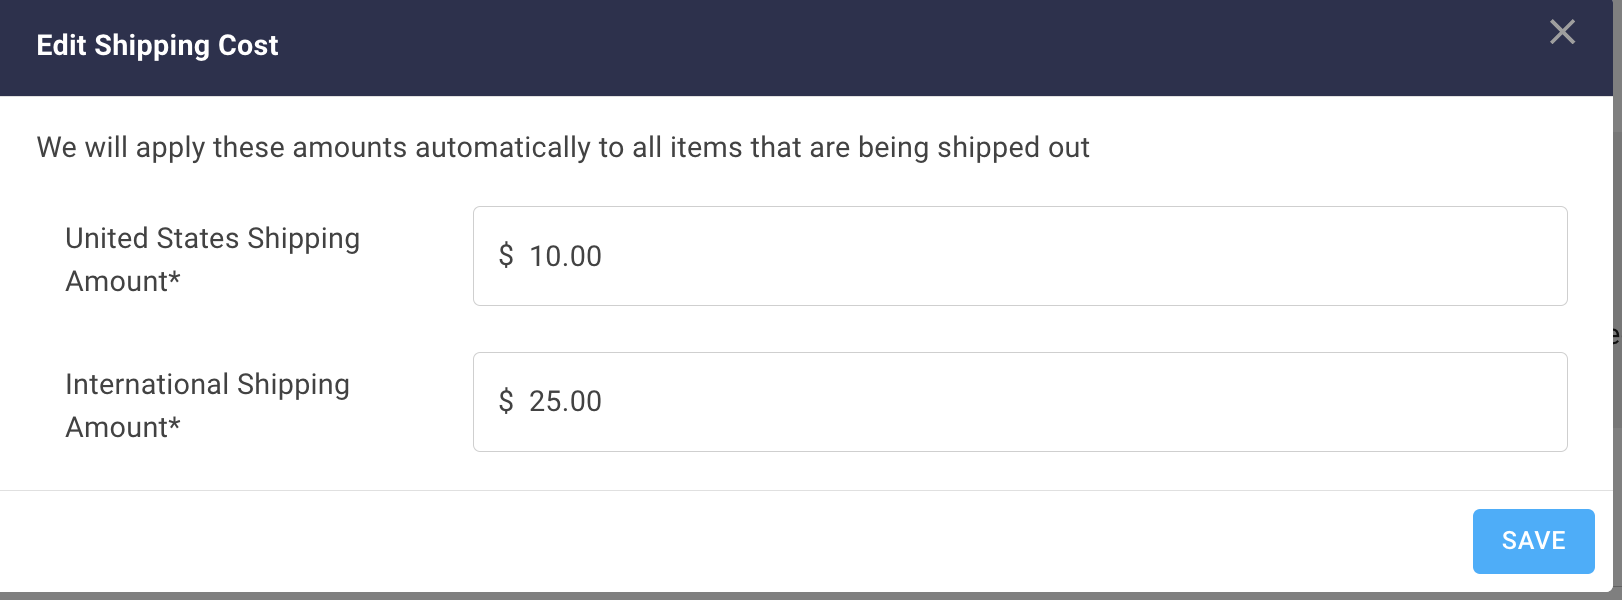Viewport: 1622px width, 600px height.
Task: Click the SAVE button
Action: (1533, 541)
